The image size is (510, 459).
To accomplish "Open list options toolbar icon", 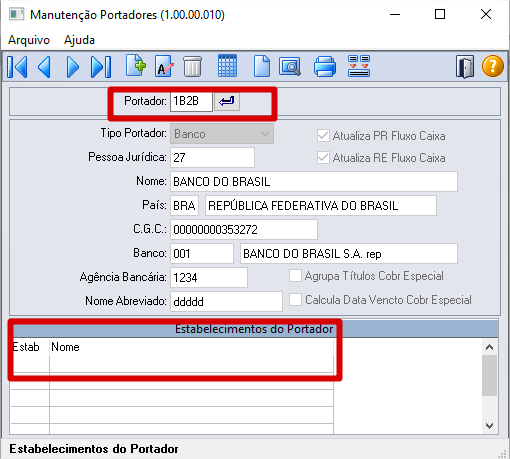I will point(359,66).
